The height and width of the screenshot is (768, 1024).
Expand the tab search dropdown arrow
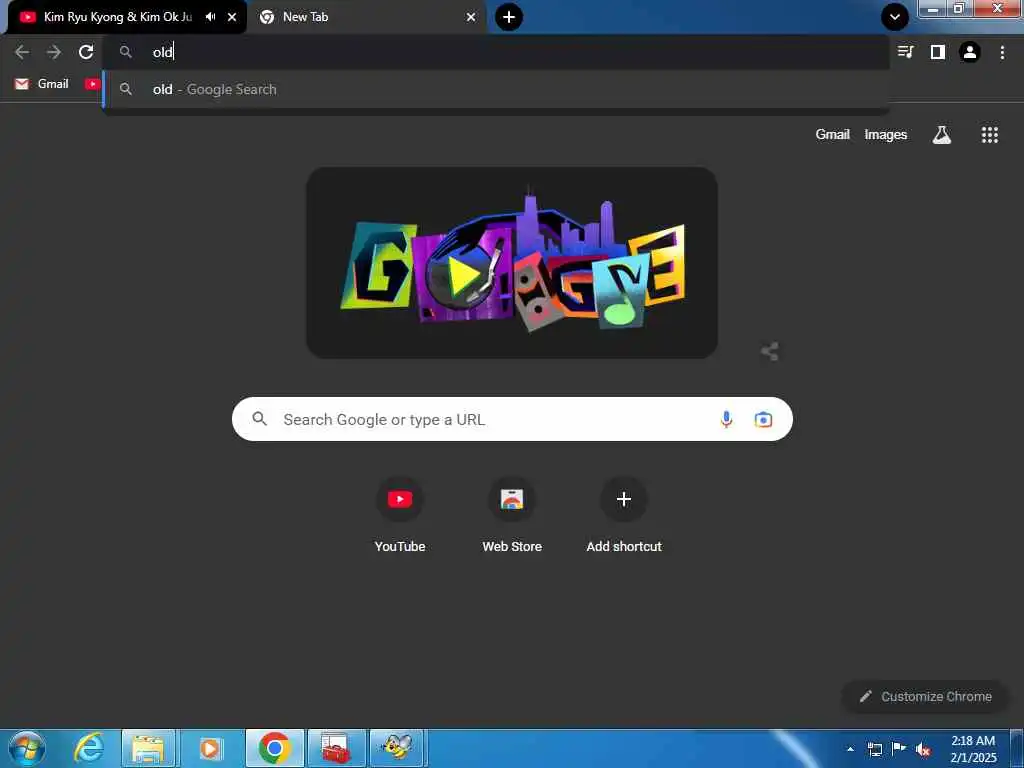[895, 17]
